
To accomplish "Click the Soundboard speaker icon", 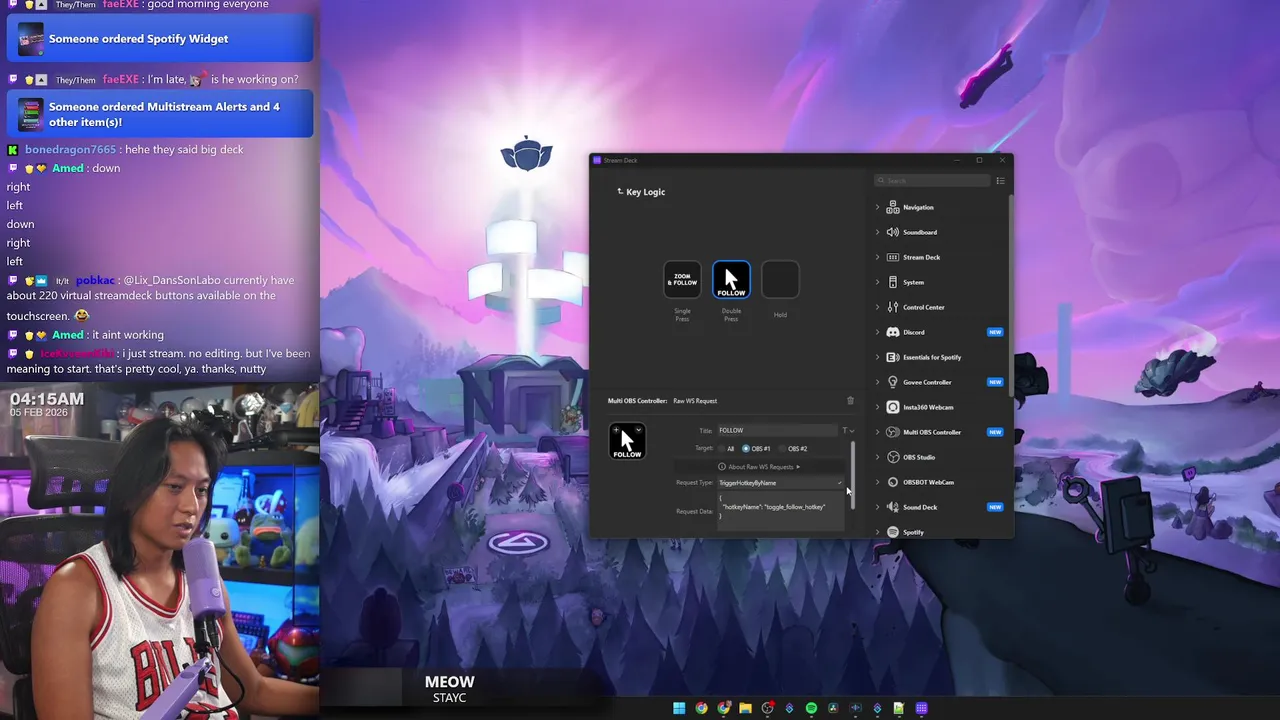I will point(893,232).
